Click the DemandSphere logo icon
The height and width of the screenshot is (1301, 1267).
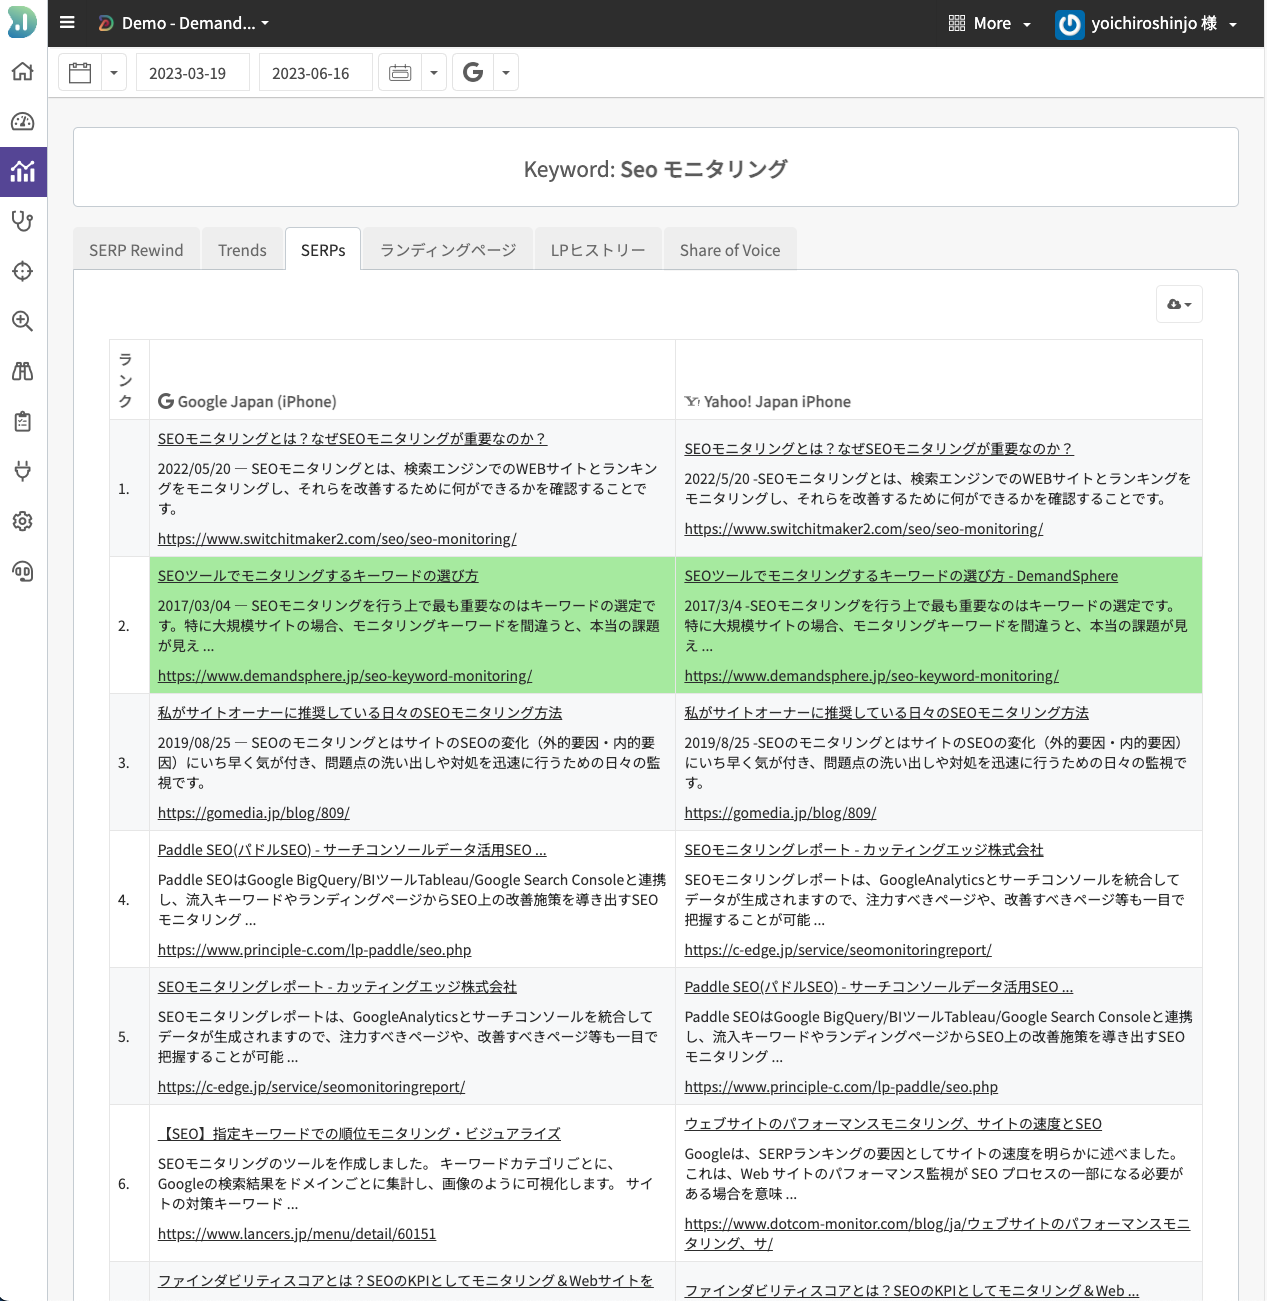(x=22, y=22)
